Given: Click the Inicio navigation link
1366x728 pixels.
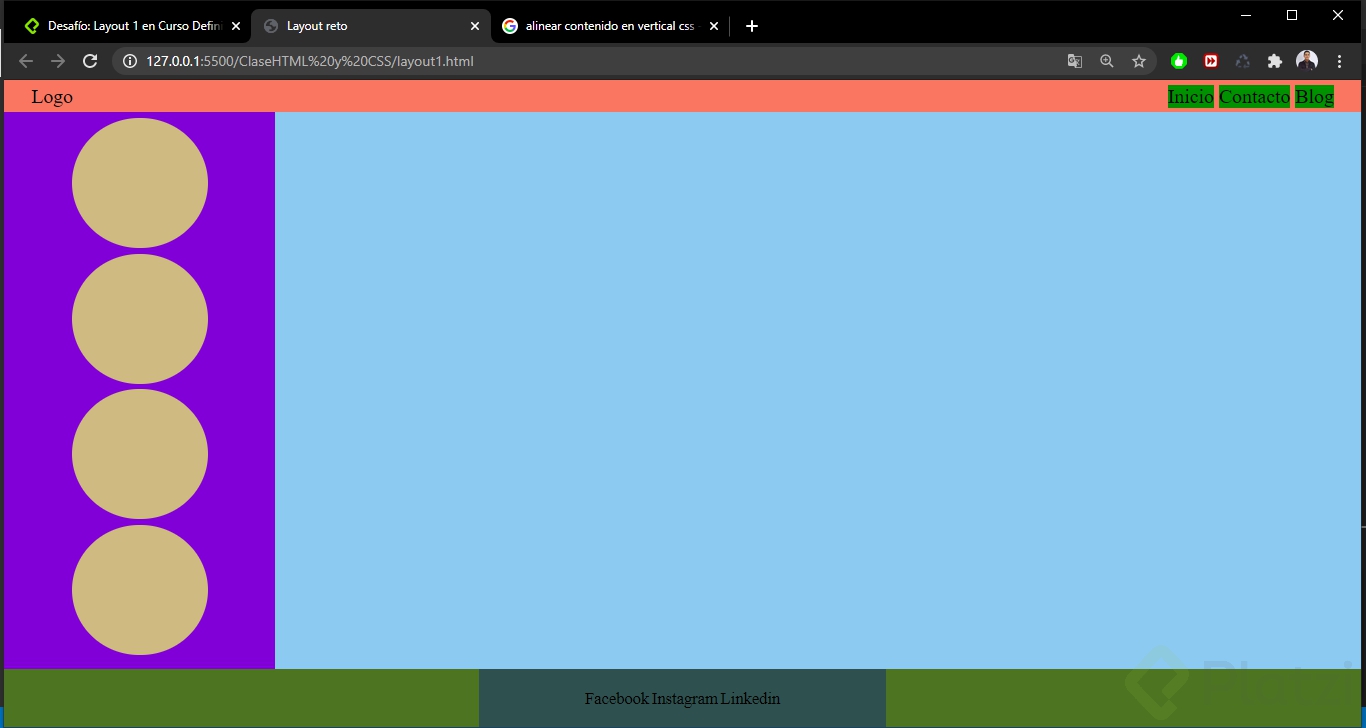Looking at the screenshot, I should [x=1190, y=97].
